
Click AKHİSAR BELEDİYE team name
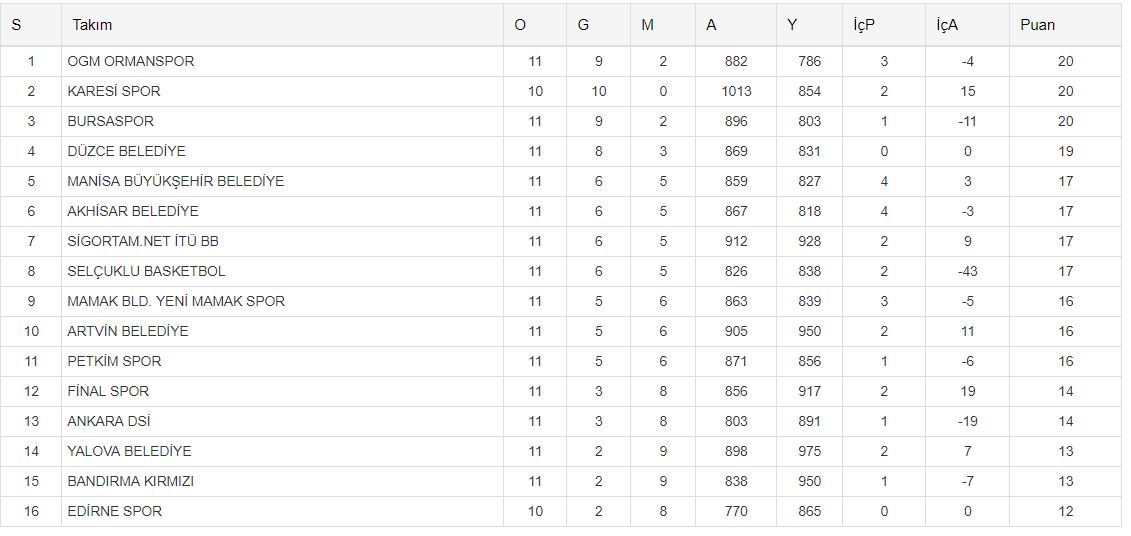(x=133, y=211)
